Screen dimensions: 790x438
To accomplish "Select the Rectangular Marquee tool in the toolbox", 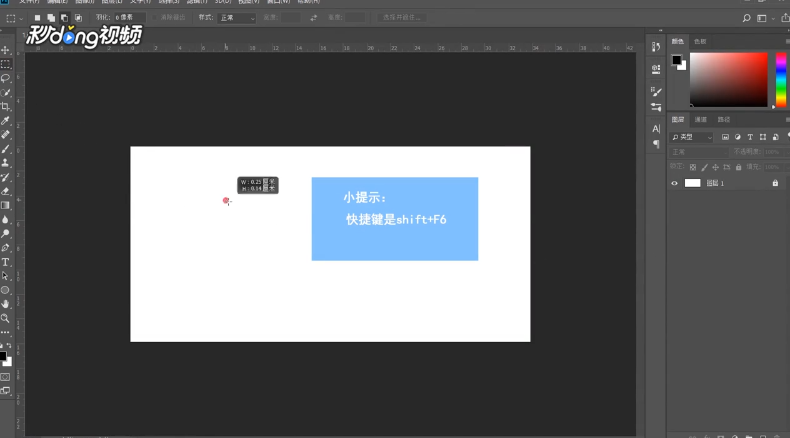I will pos(6,64).
